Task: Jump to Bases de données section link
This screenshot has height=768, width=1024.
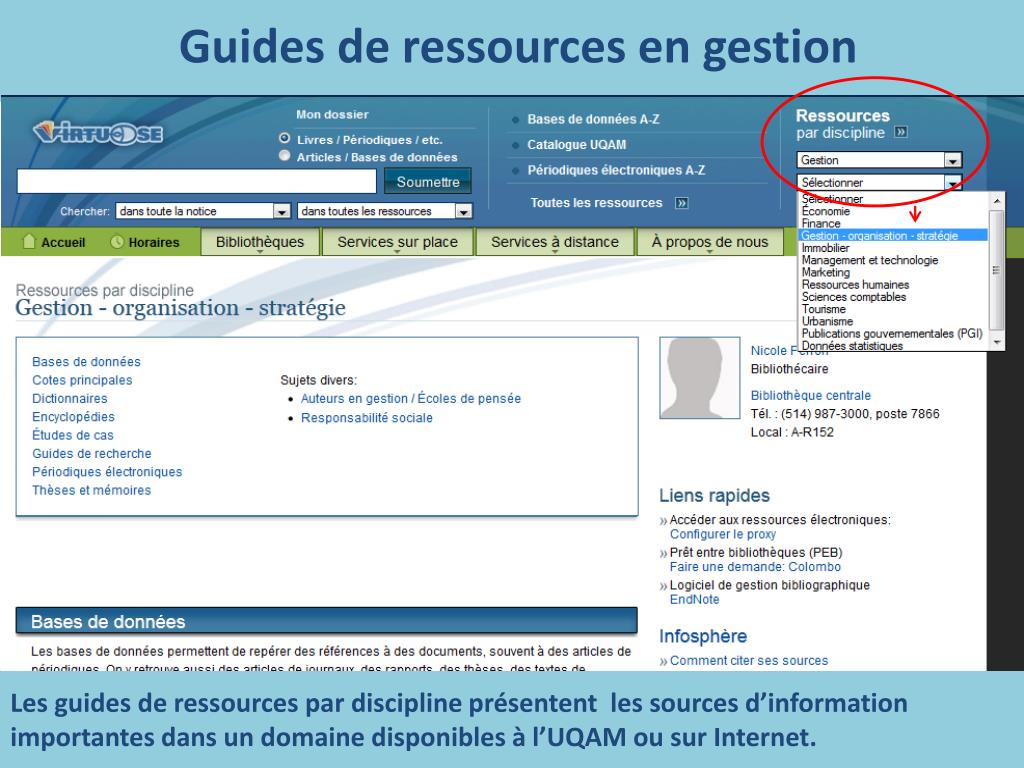Action: [x=86, y=362]
